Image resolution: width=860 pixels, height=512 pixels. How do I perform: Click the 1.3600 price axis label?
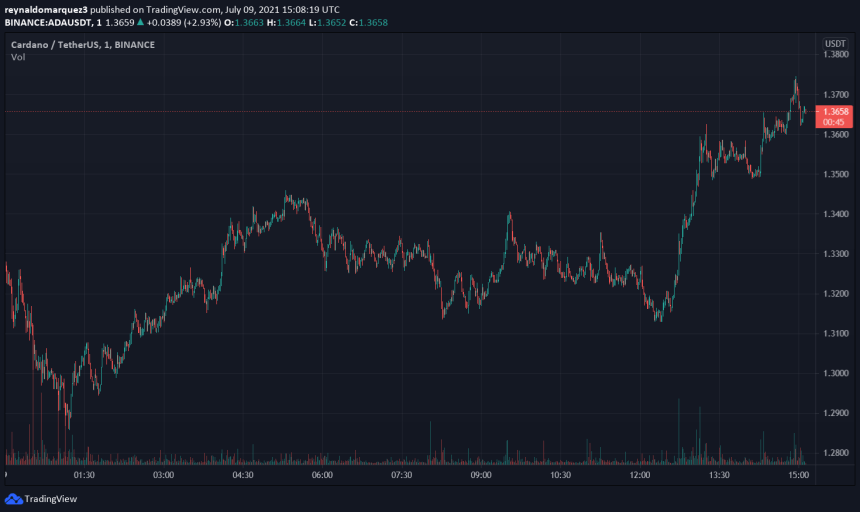pyautogui.click(x=835, y=134)
